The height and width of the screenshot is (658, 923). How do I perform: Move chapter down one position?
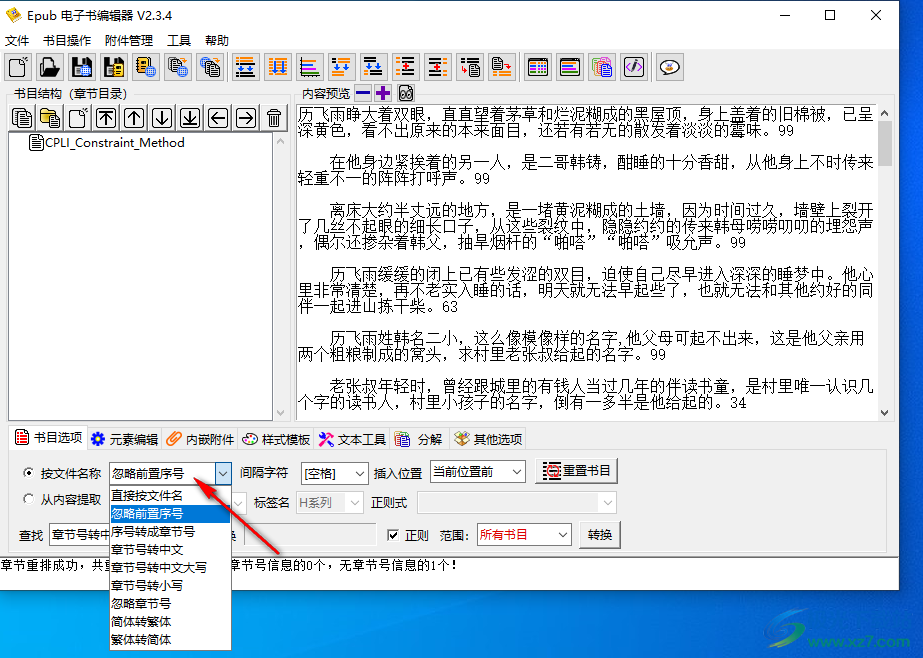pyautogui.click(x=162, y=118)
